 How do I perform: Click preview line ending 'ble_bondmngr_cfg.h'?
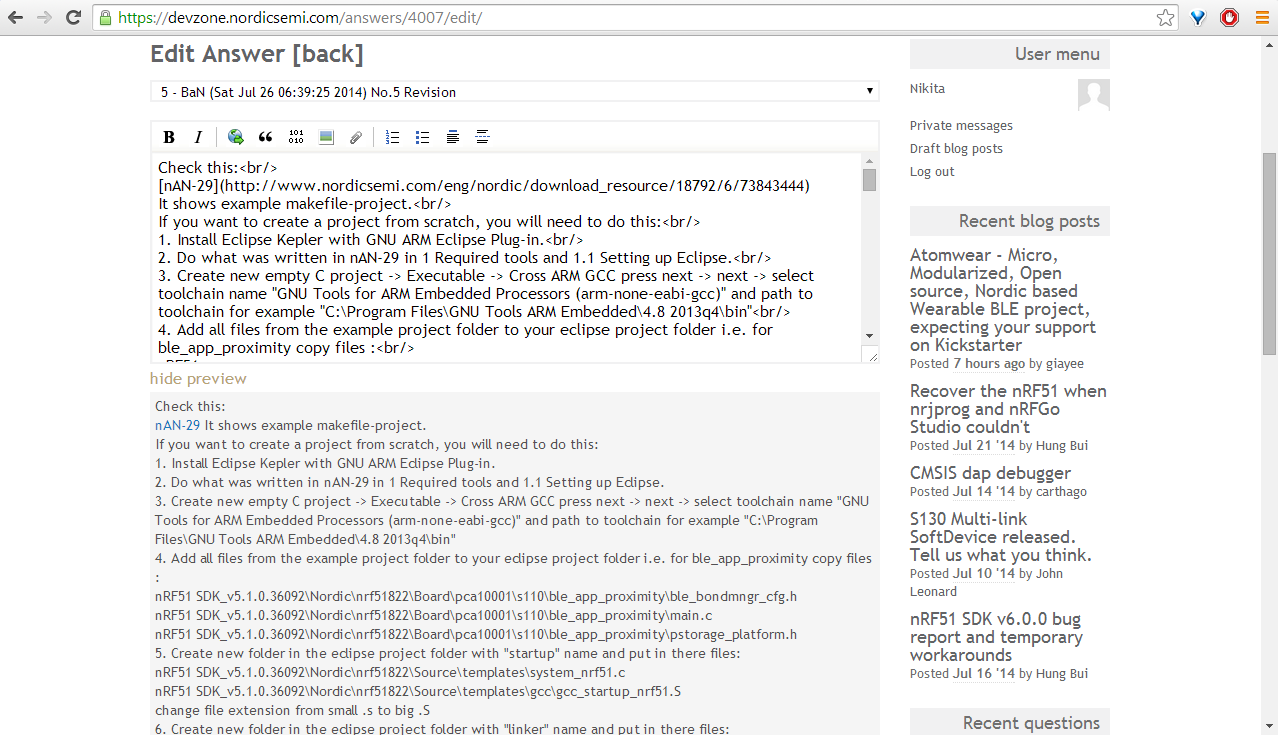coord(476,596)
